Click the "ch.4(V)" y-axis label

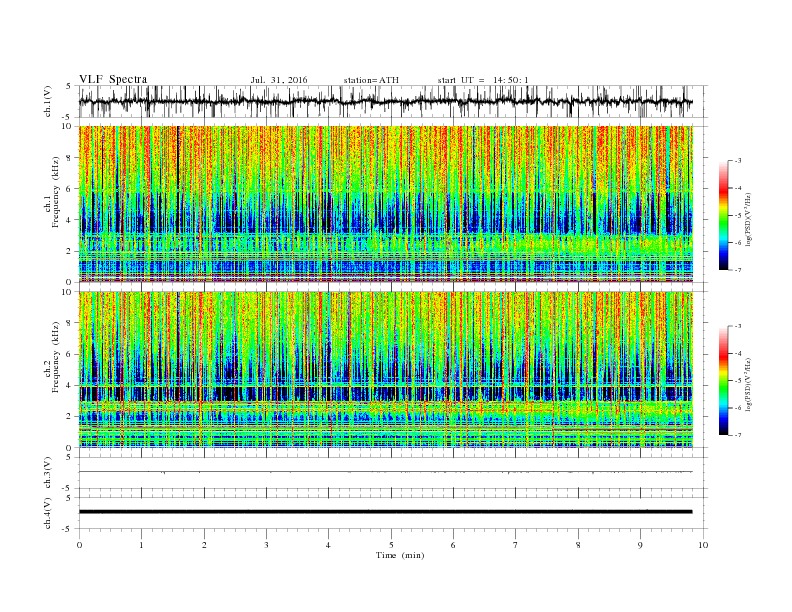48,513
